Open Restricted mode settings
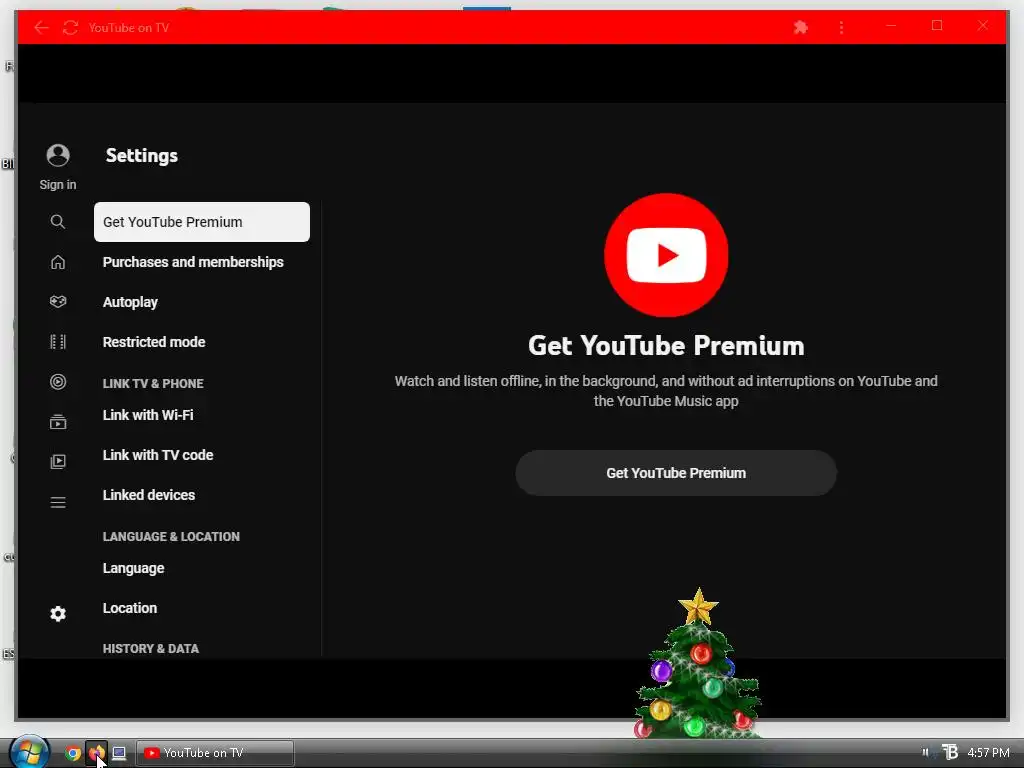Screen dimensions: 1024x768 click(x=153, y=342)
